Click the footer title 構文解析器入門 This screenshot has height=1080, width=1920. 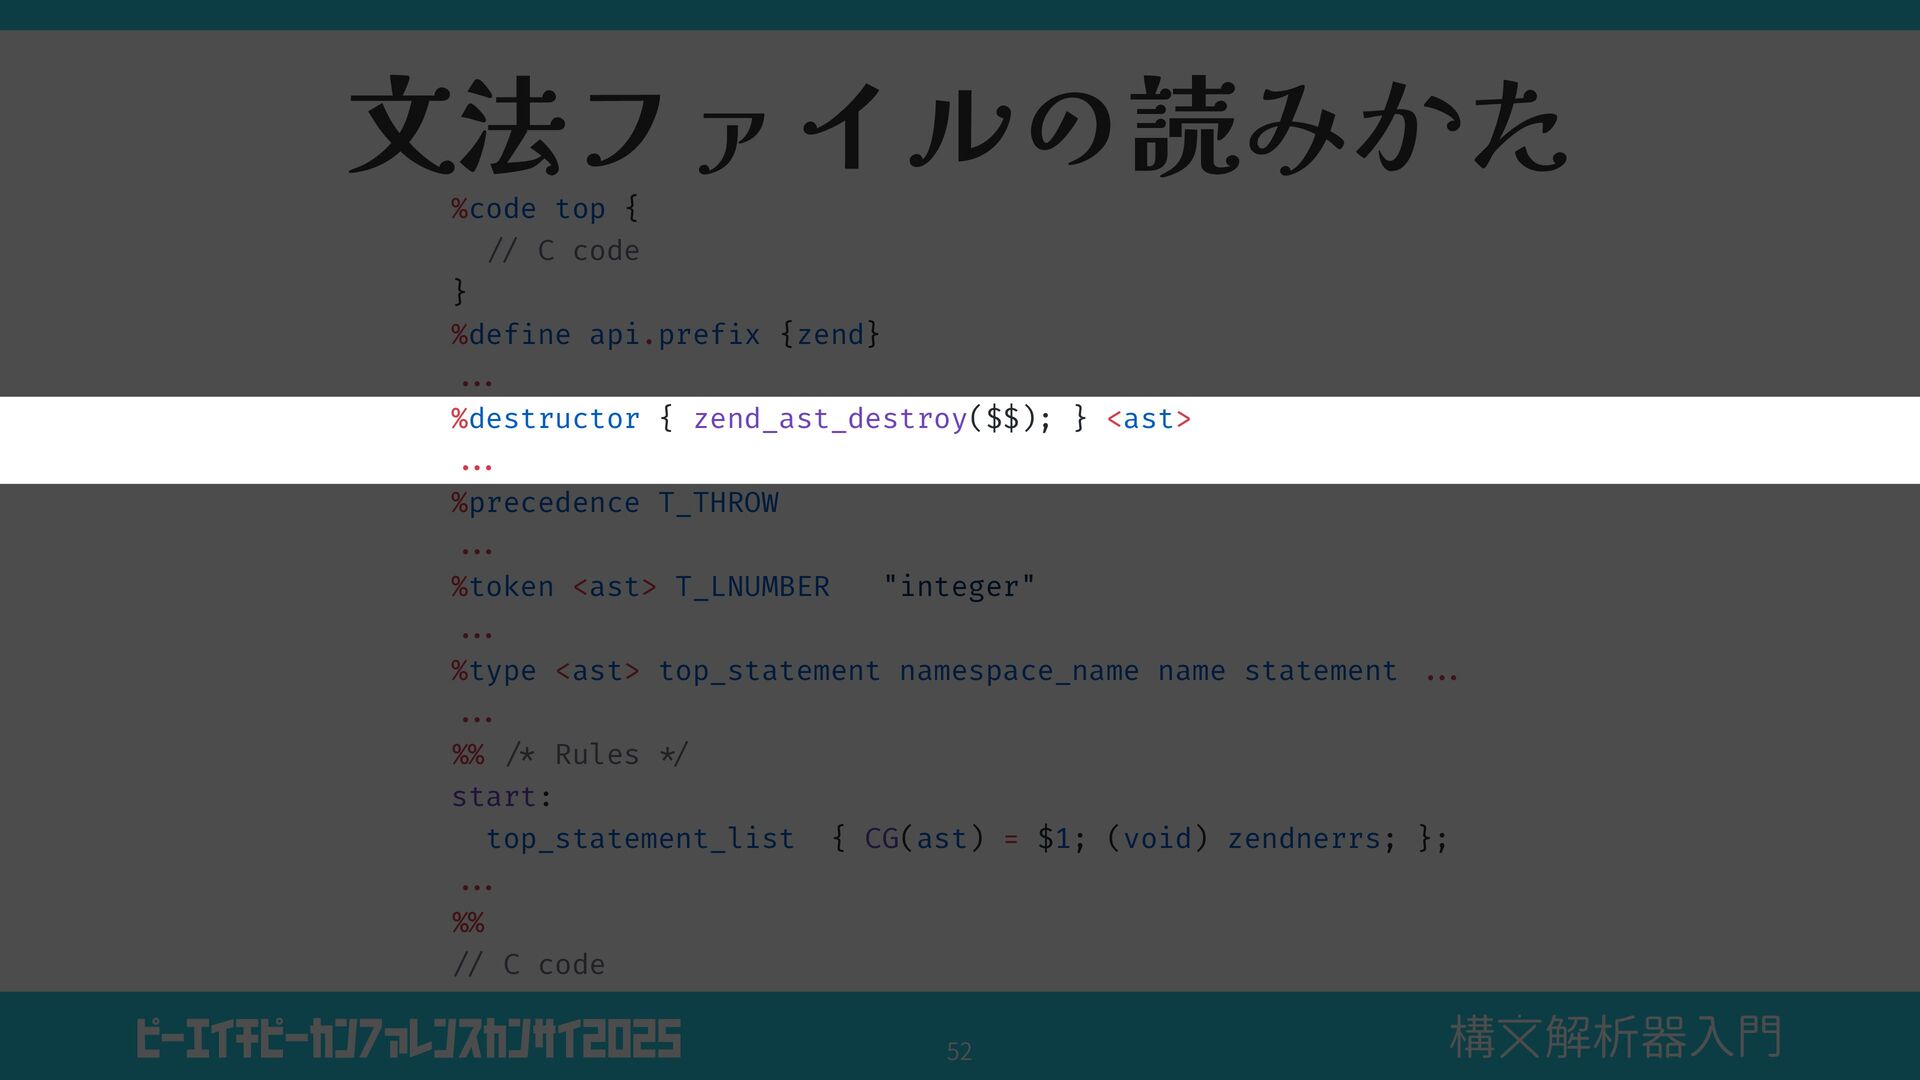coord(1616,1036)
